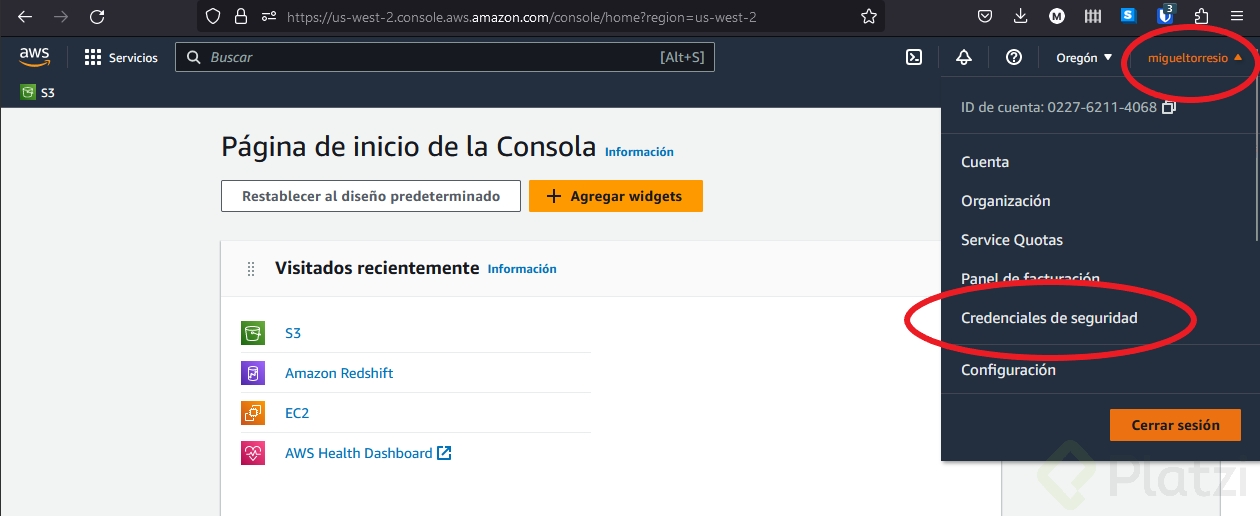This screenshot has width=1260, height=516.
Task: Open the tracking protection shield icon
Action: click(x=212, y=16)
